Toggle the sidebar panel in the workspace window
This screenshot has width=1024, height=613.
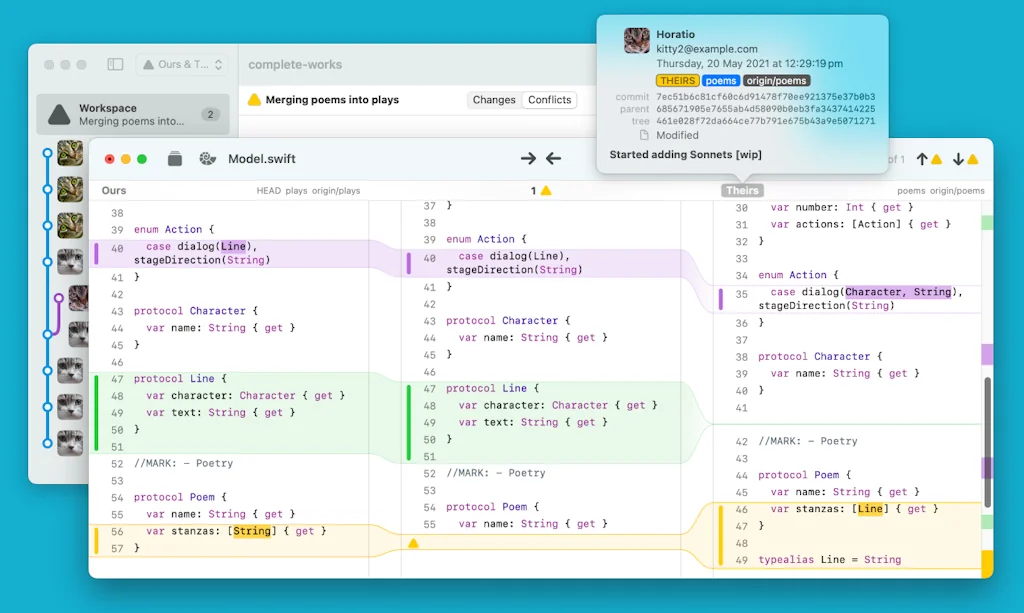113,63
